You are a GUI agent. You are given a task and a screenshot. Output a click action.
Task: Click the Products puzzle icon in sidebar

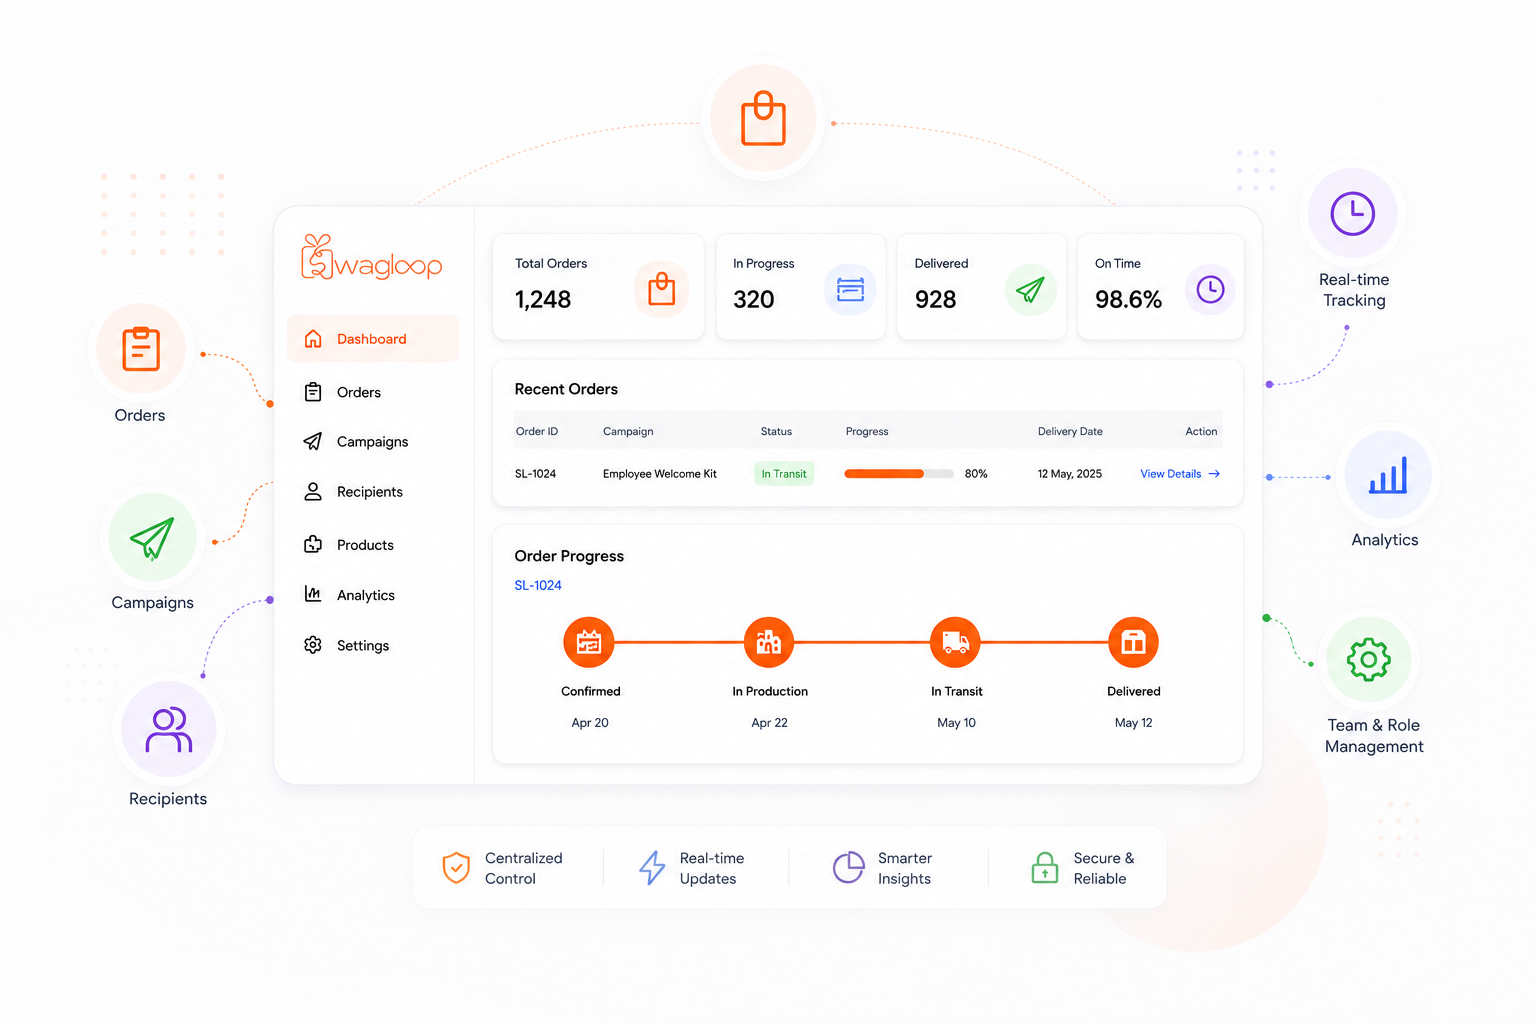click(x=313, y=545)
